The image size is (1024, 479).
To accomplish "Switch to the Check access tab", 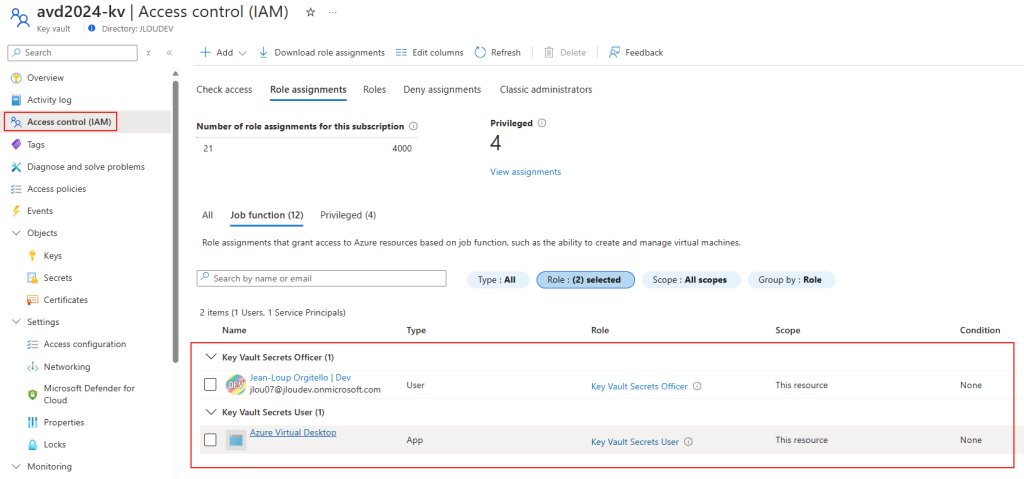I will pyautogui.click(x=224, y=90).
